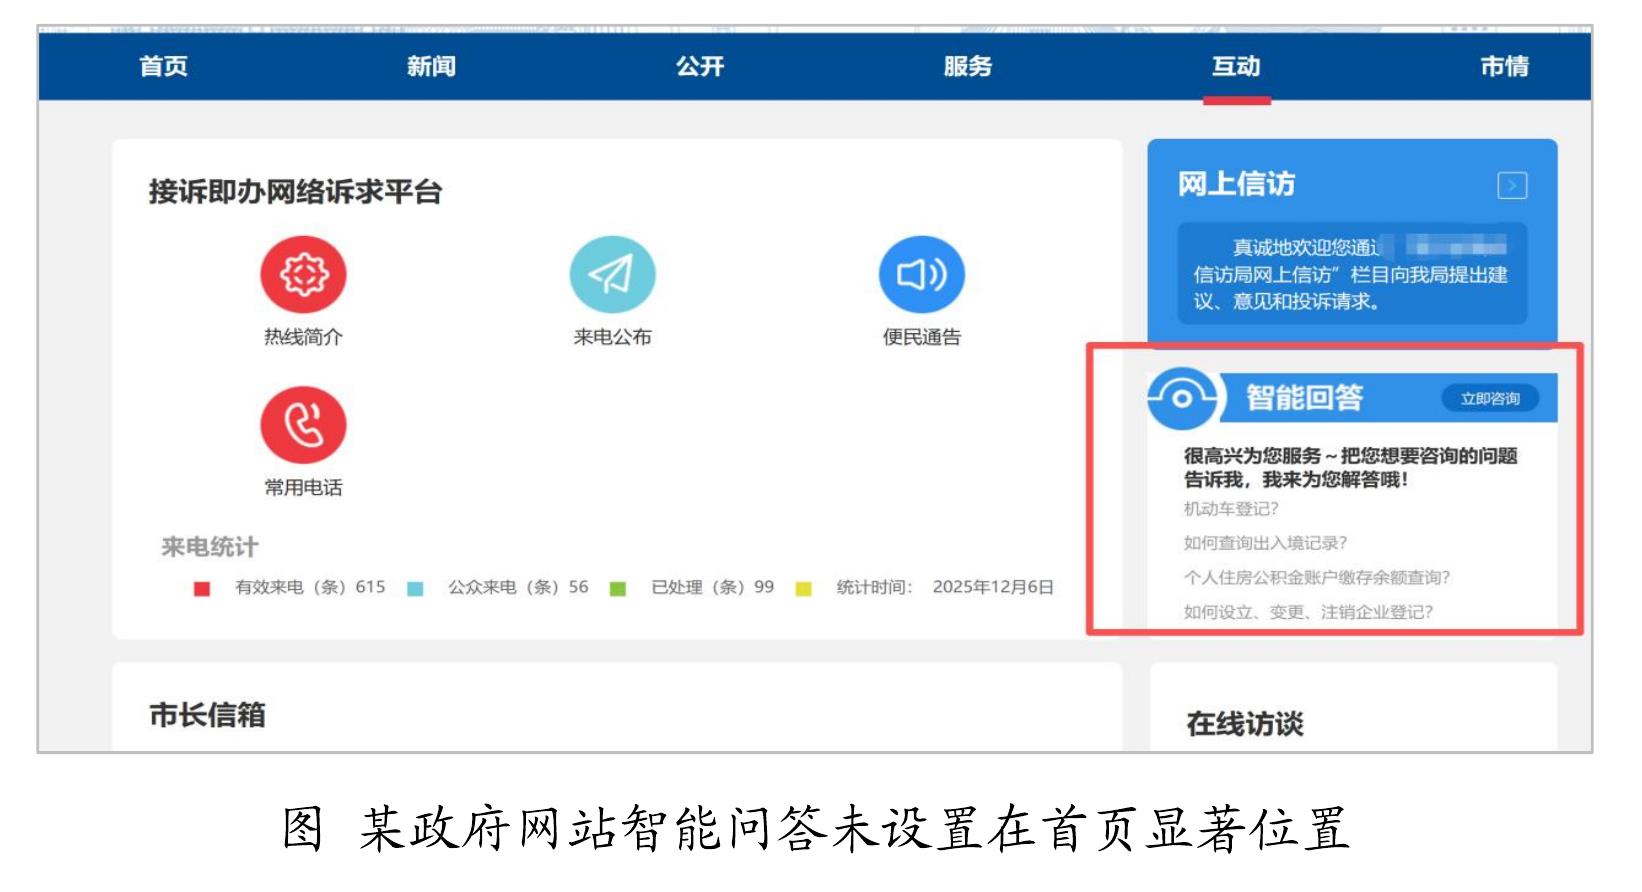Click the 来电统计 label

210,547
